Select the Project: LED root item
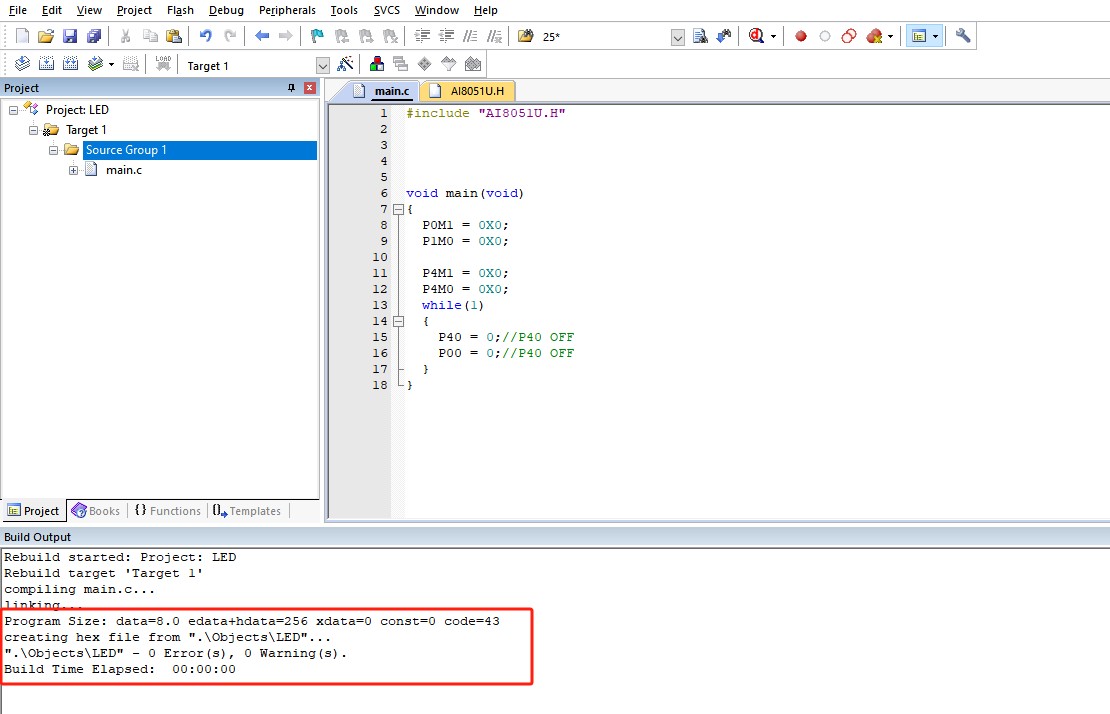 [77, 110]
